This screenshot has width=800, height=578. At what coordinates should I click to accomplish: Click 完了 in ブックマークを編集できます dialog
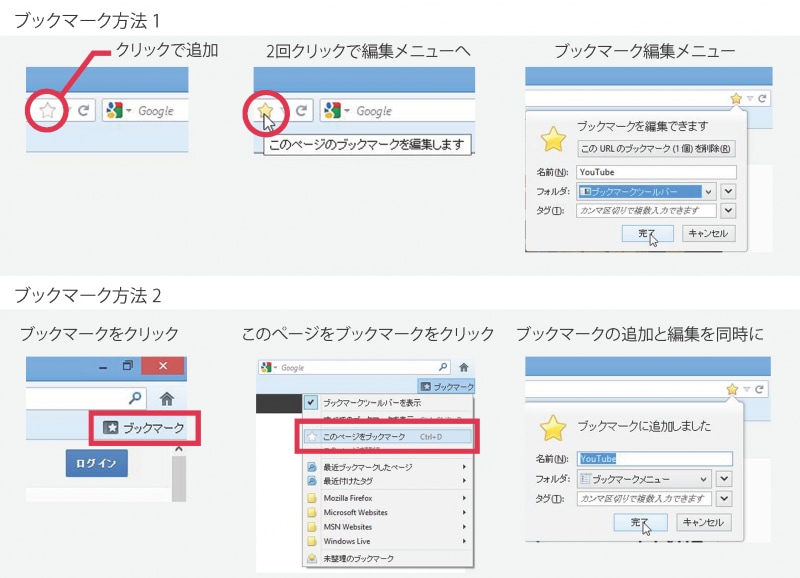click(x=647, y=234)
